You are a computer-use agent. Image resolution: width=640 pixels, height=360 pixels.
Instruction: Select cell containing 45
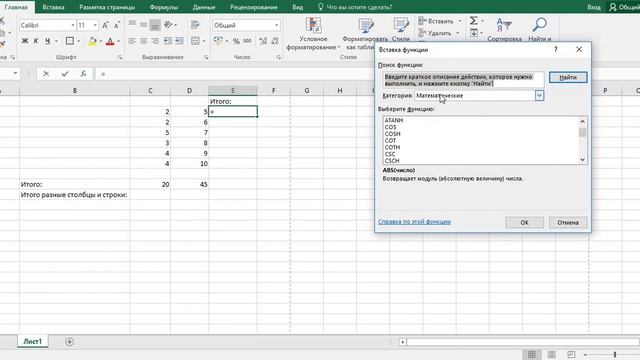(x=189, y=184)
